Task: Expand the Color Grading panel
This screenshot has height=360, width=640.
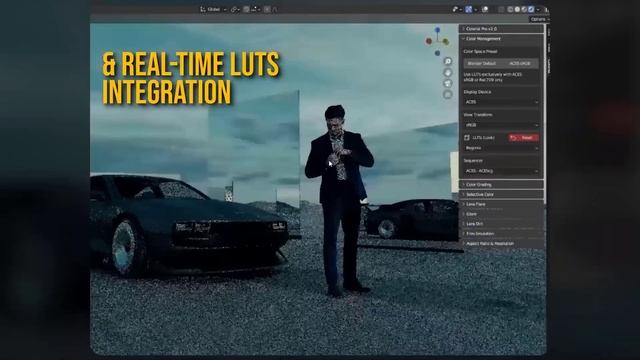Action: click(501, 185)
